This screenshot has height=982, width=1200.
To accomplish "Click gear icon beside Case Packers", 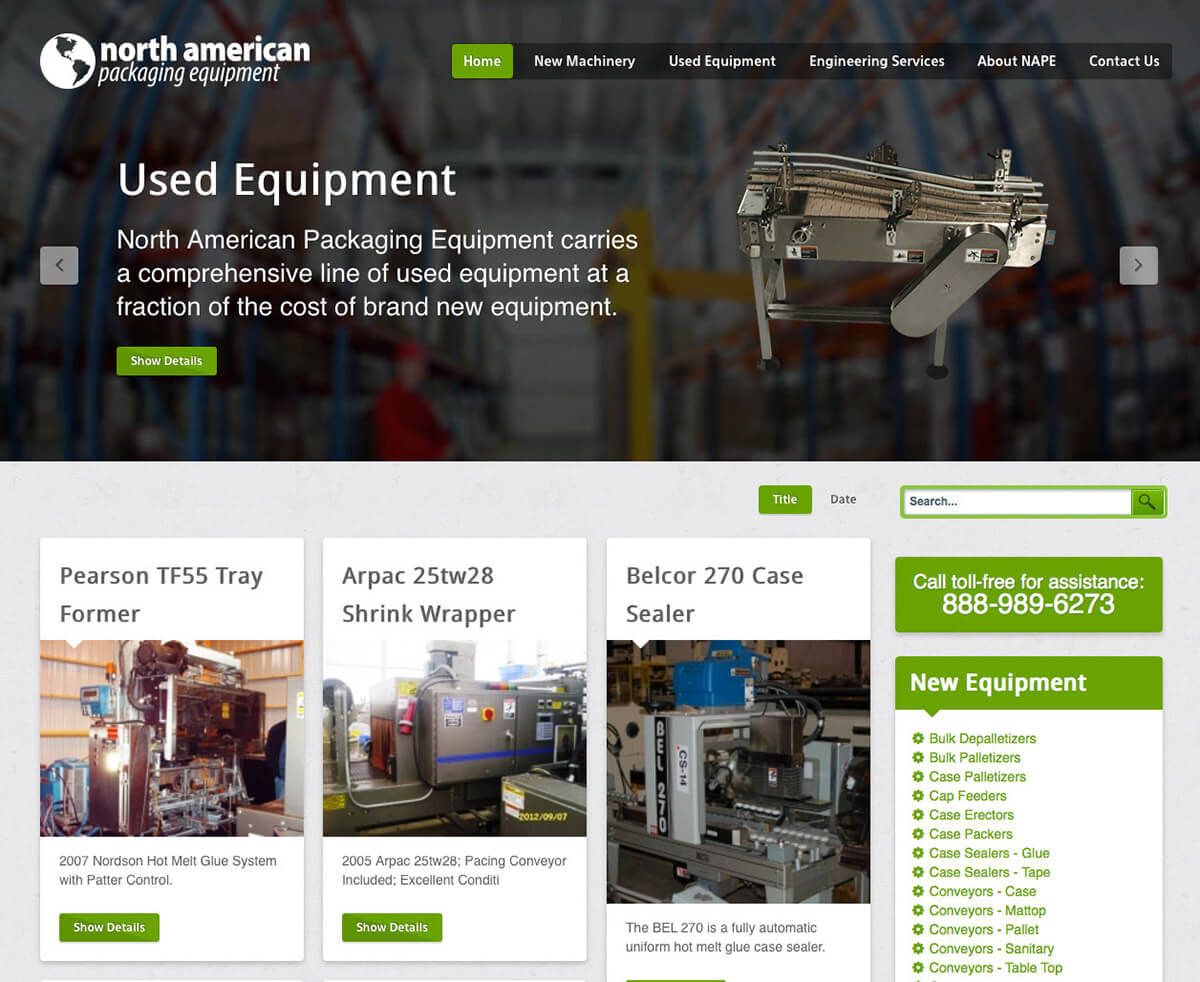I will pyautogui.click(x=918, y=834).
